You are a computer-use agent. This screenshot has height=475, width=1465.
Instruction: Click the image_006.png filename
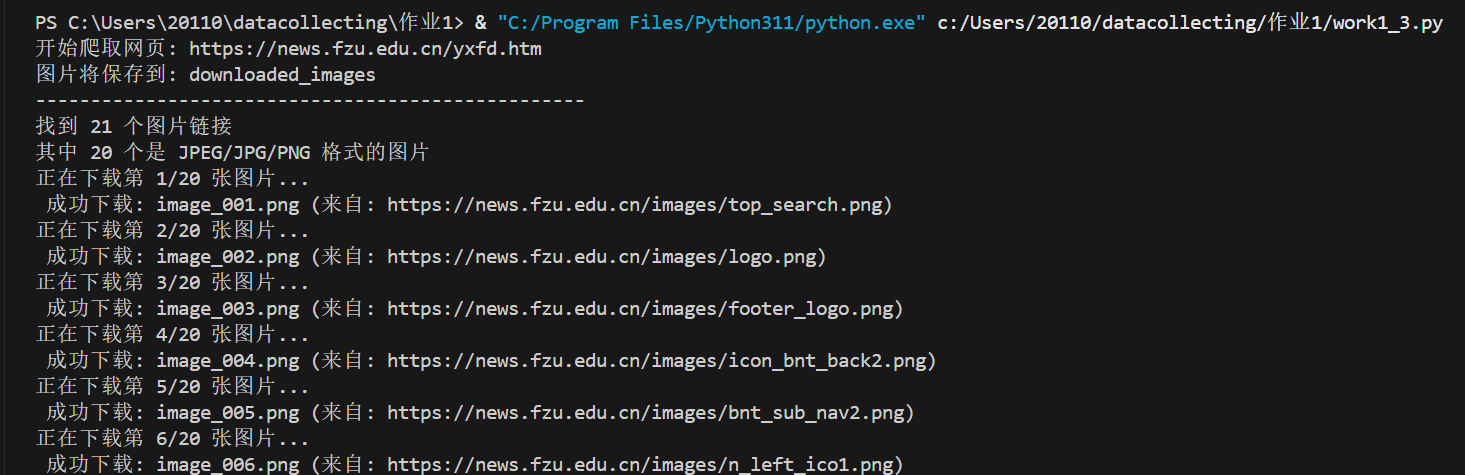coord(228,464)
